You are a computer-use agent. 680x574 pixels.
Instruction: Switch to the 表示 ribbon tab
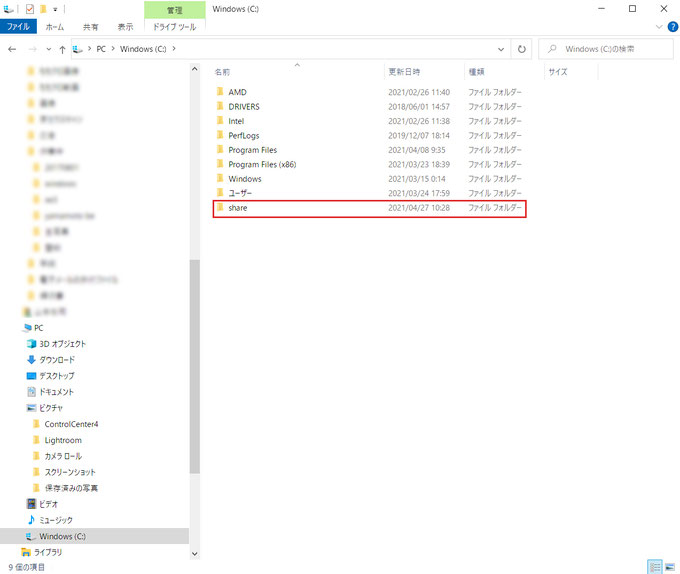(x=125, y=27)
